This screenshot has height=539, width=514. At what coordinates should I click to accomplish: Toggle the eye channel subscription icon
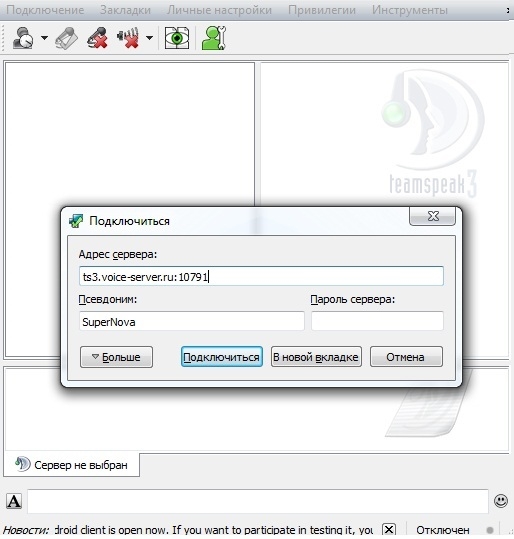pos(177,38)
